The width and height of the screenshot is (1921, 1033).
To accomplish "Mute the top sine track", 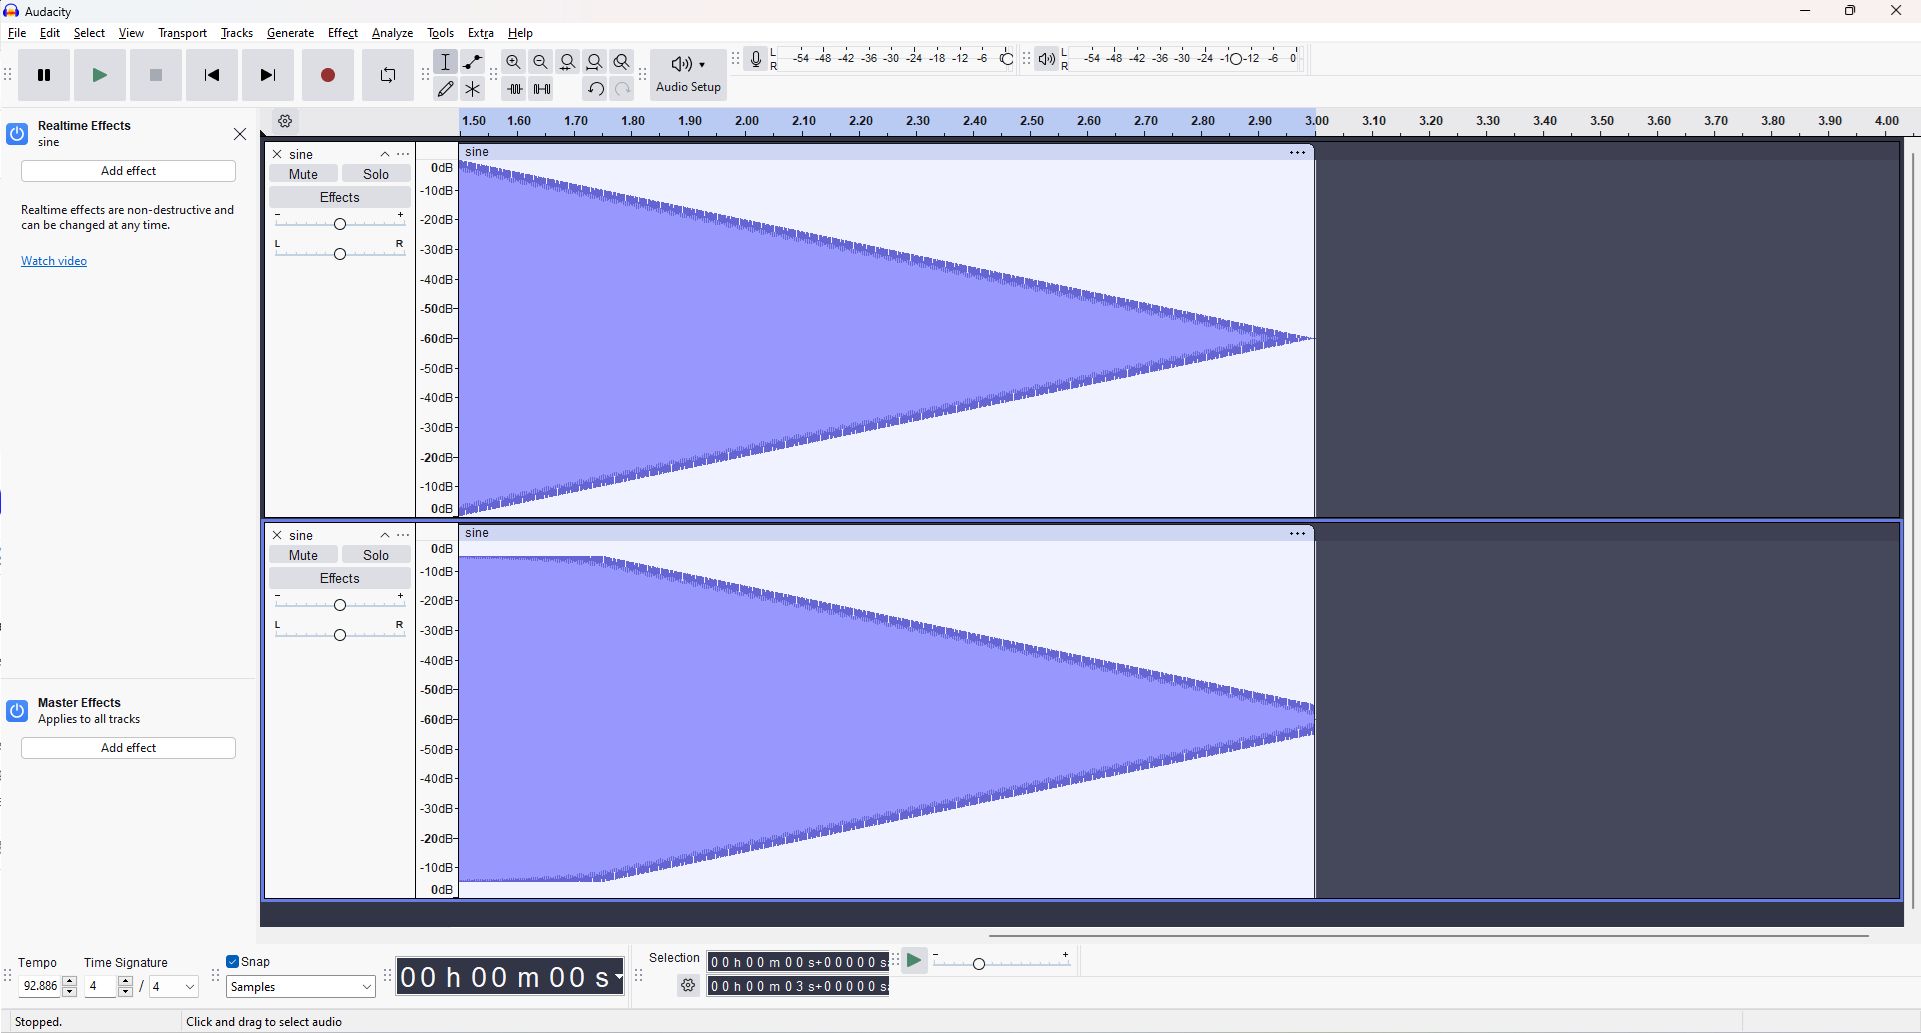I will (303, 173).
